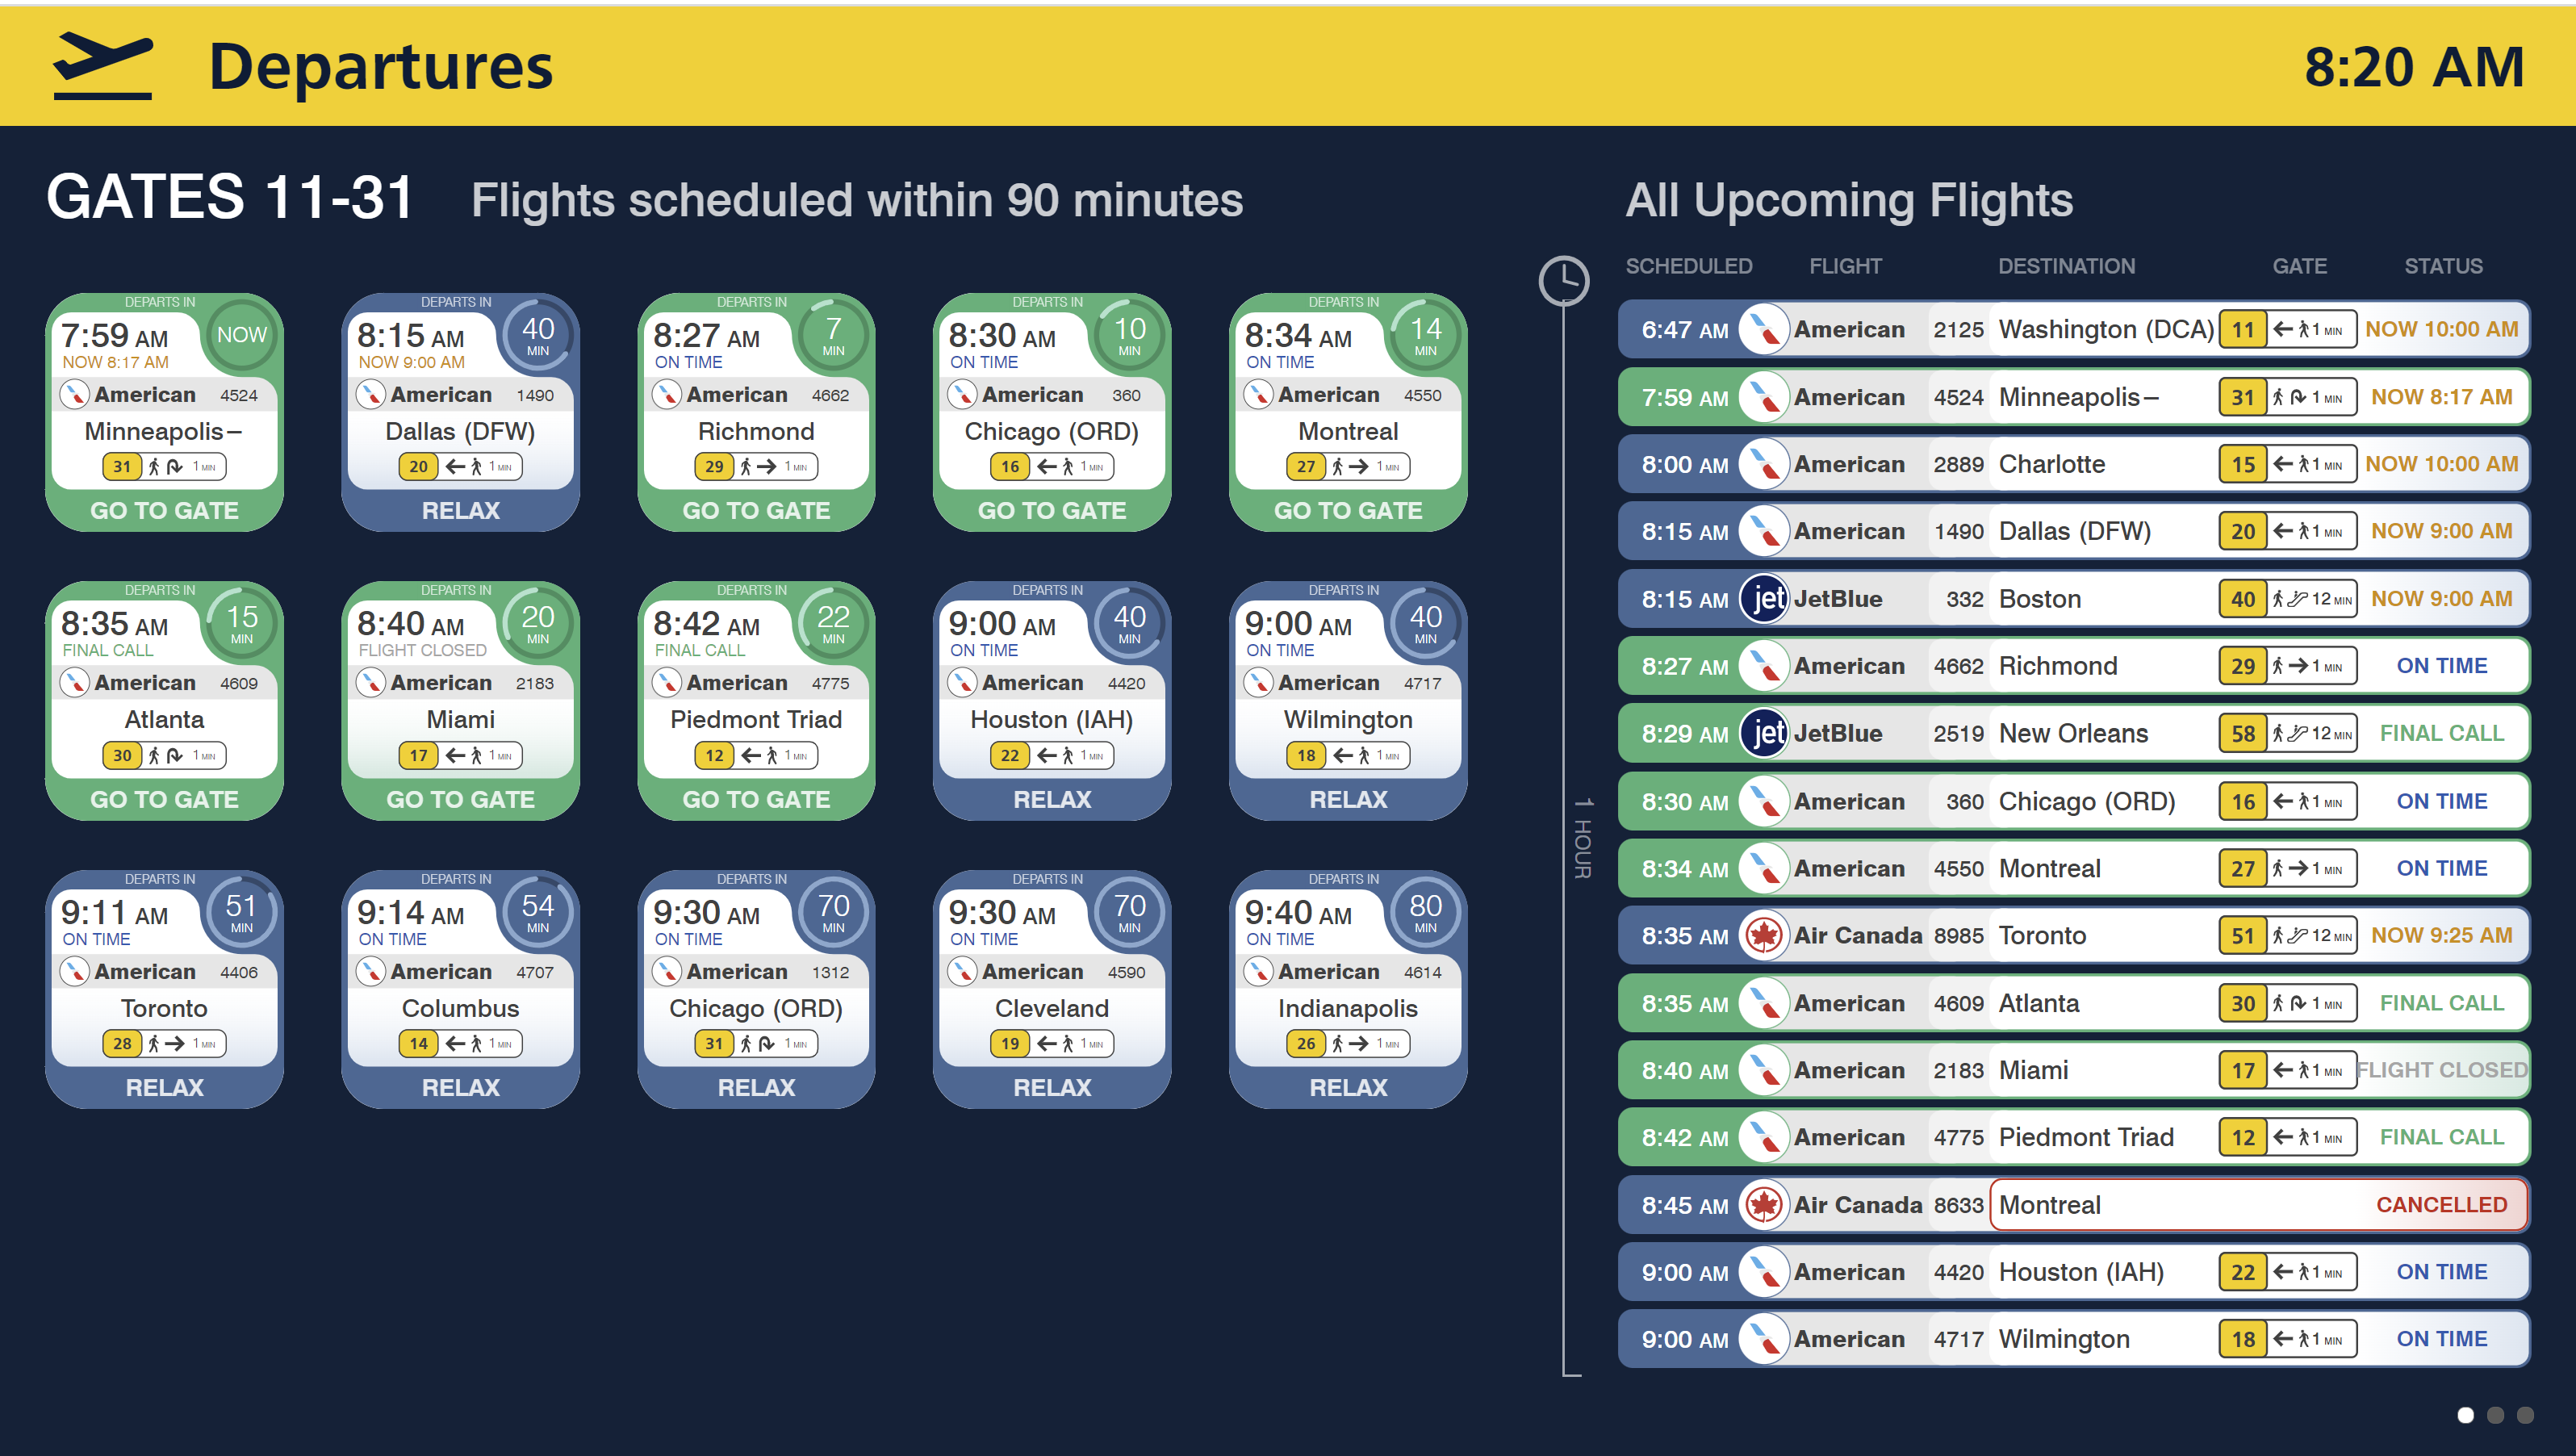
Task: Click the GATE column header
Action: [2299, 266]
